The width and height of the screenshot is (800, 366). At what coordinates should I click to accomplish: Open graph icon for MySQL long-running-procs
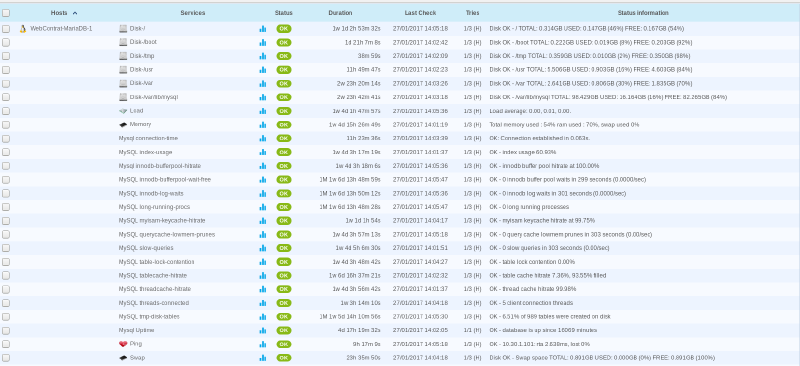click(263, 207)
